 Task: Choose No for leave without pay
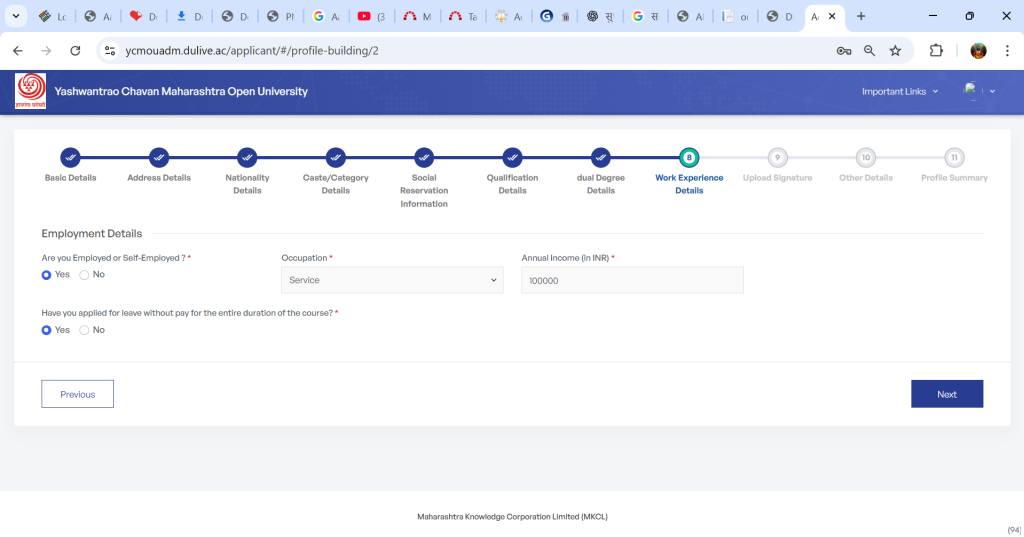coord(84,330)
